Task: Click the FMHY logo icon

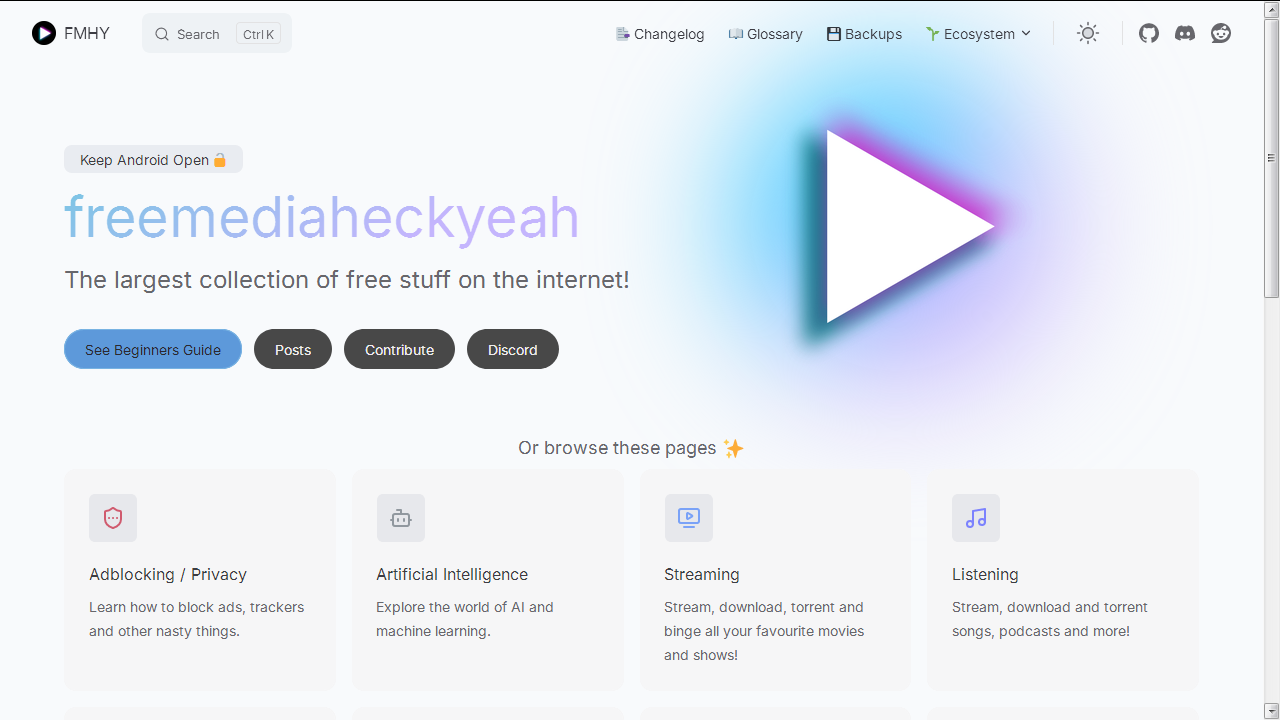Action: pyautogui.click(x=44, y=33)
